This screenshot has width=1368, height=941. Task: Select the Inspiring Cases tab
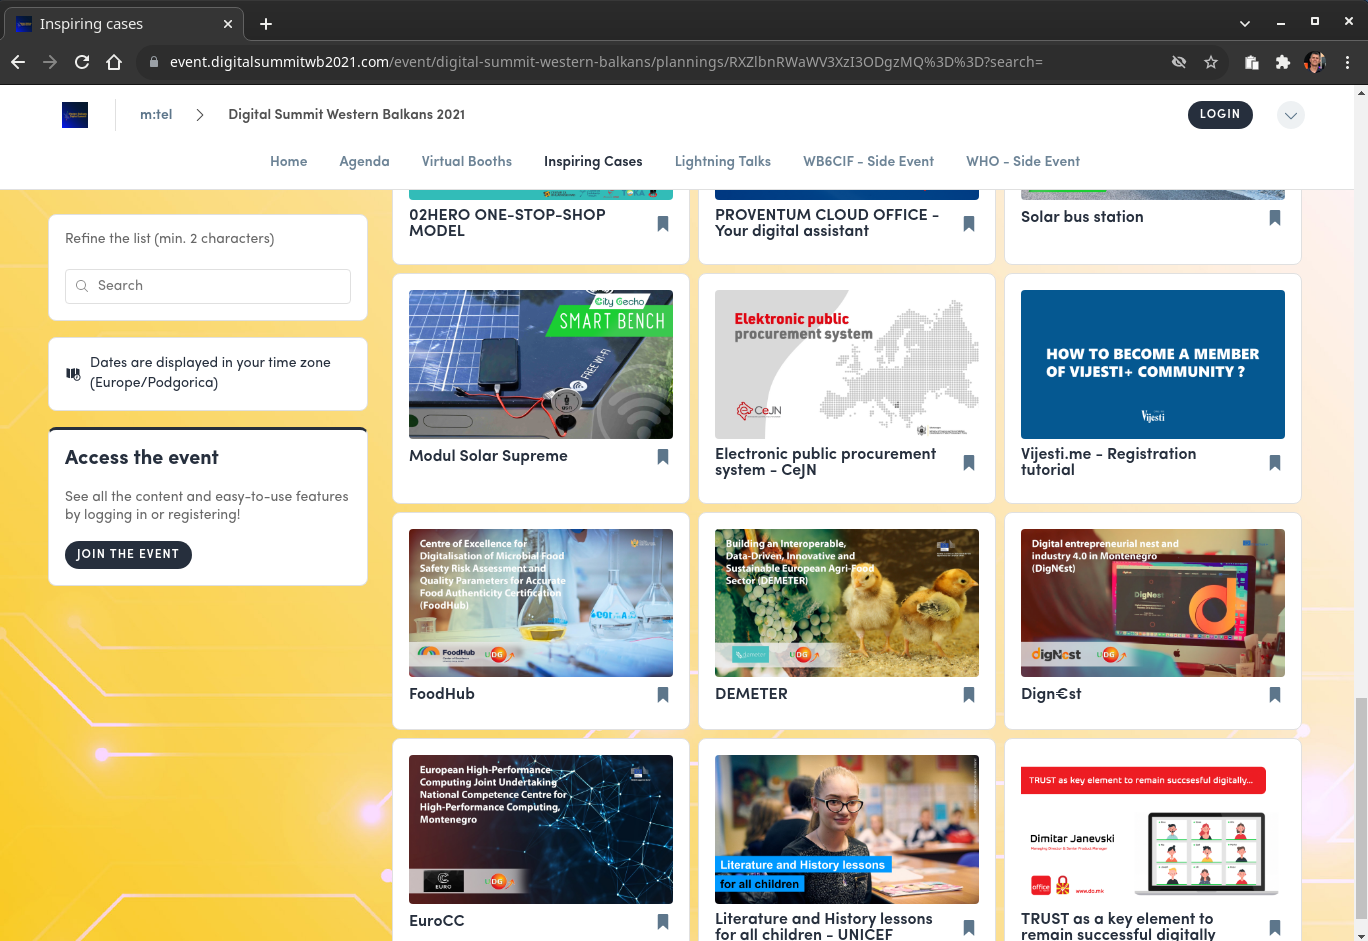(593, 161)
